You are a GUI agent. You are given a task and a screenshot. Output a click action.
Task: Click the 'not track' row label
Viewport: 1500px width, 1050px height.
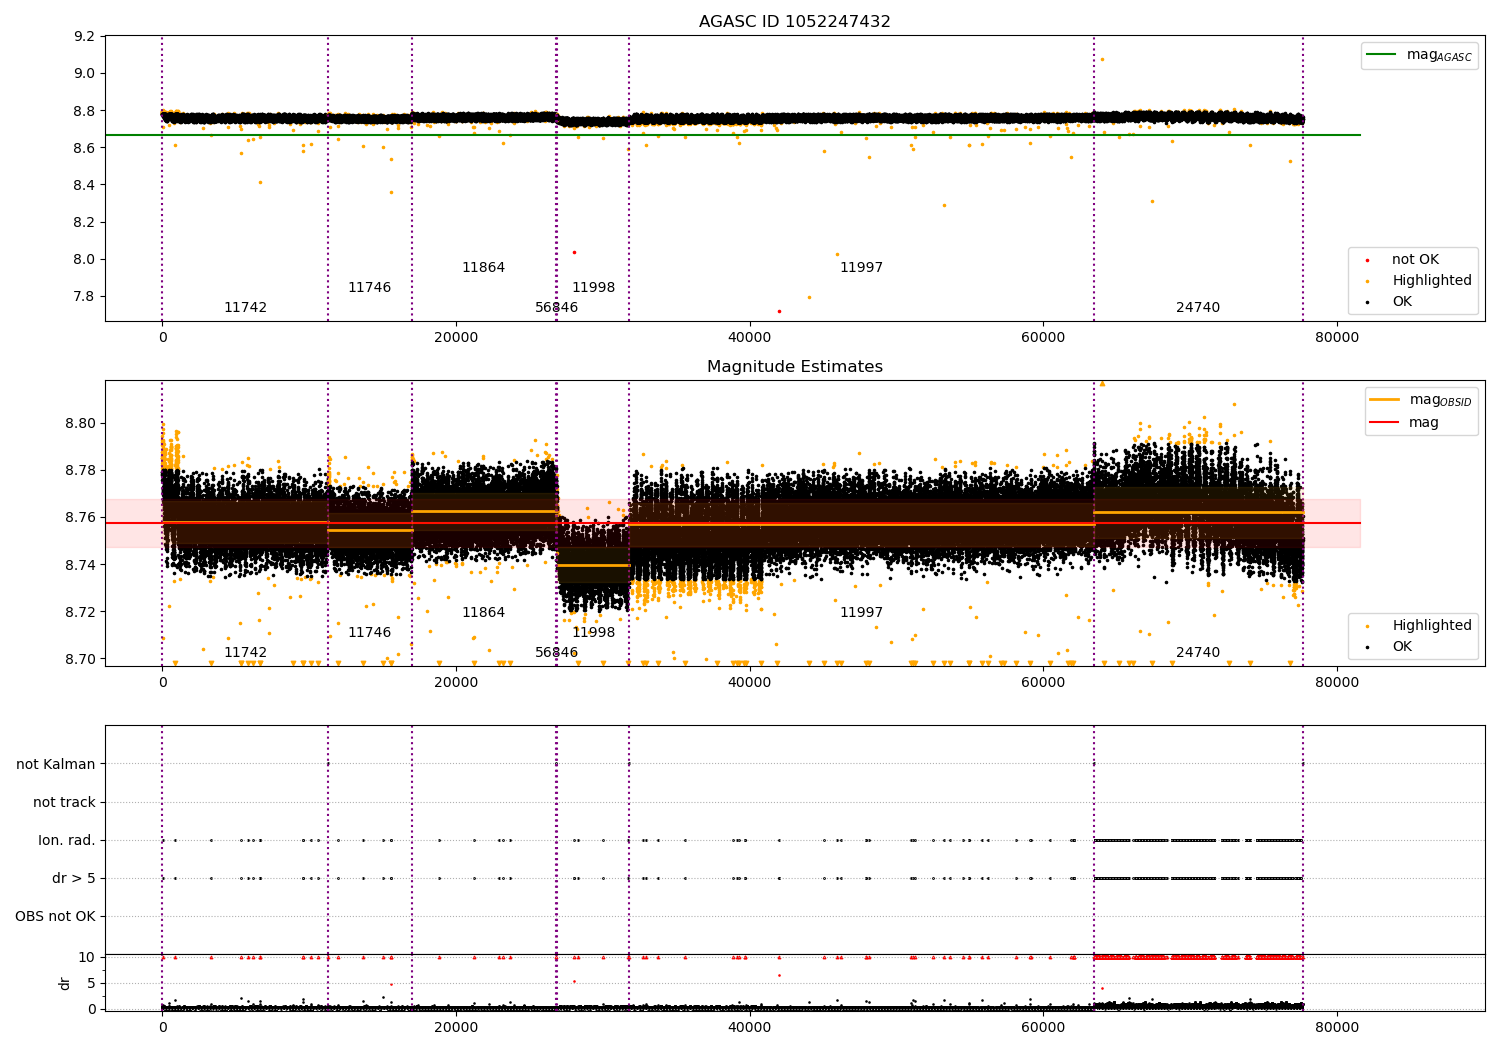click(64, 802)
